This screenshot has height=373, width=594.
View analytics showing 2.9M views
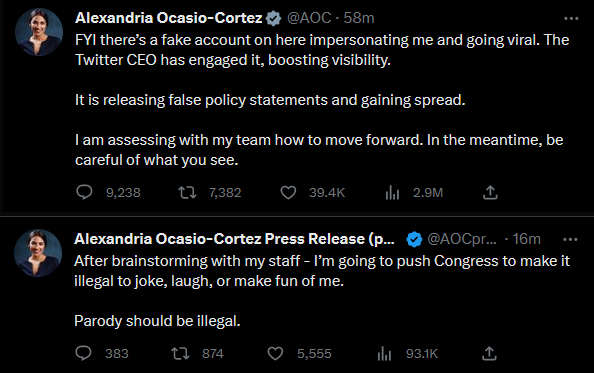392,193
